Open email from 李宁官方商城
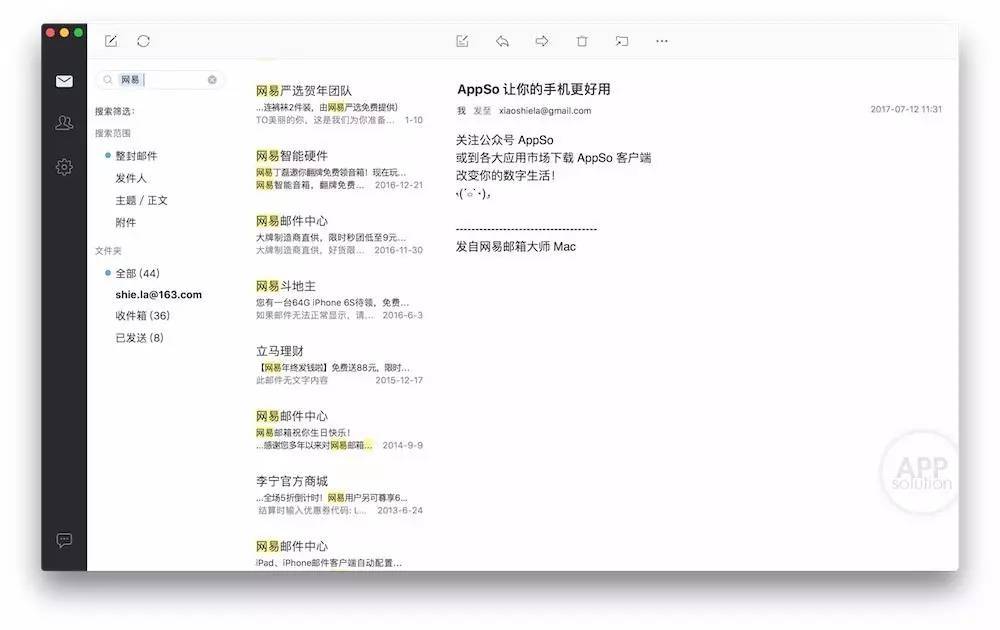Screen dimensions: 1000x630 pos(339,495)
